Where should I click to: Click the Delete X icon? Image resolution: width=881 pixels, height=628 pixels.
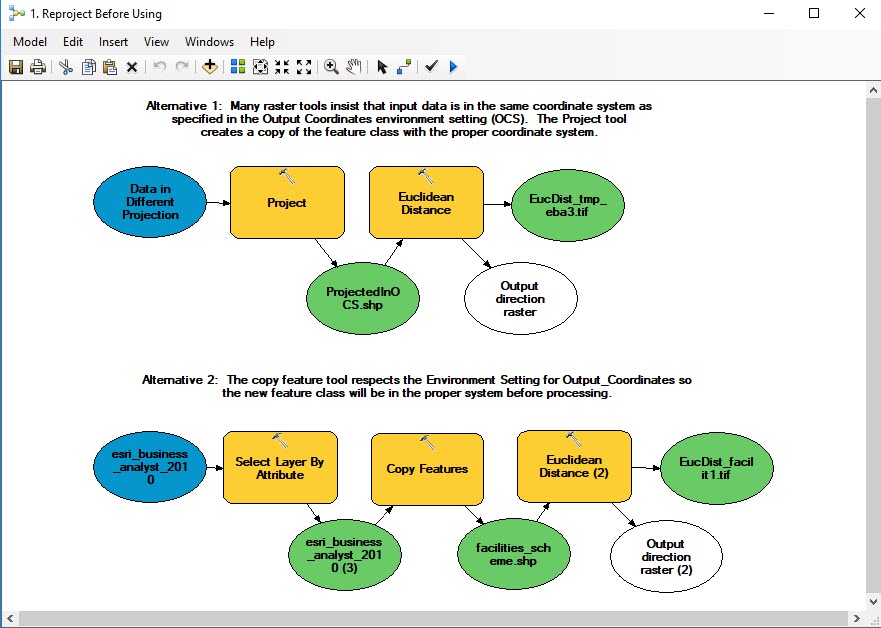click(132, 67)
